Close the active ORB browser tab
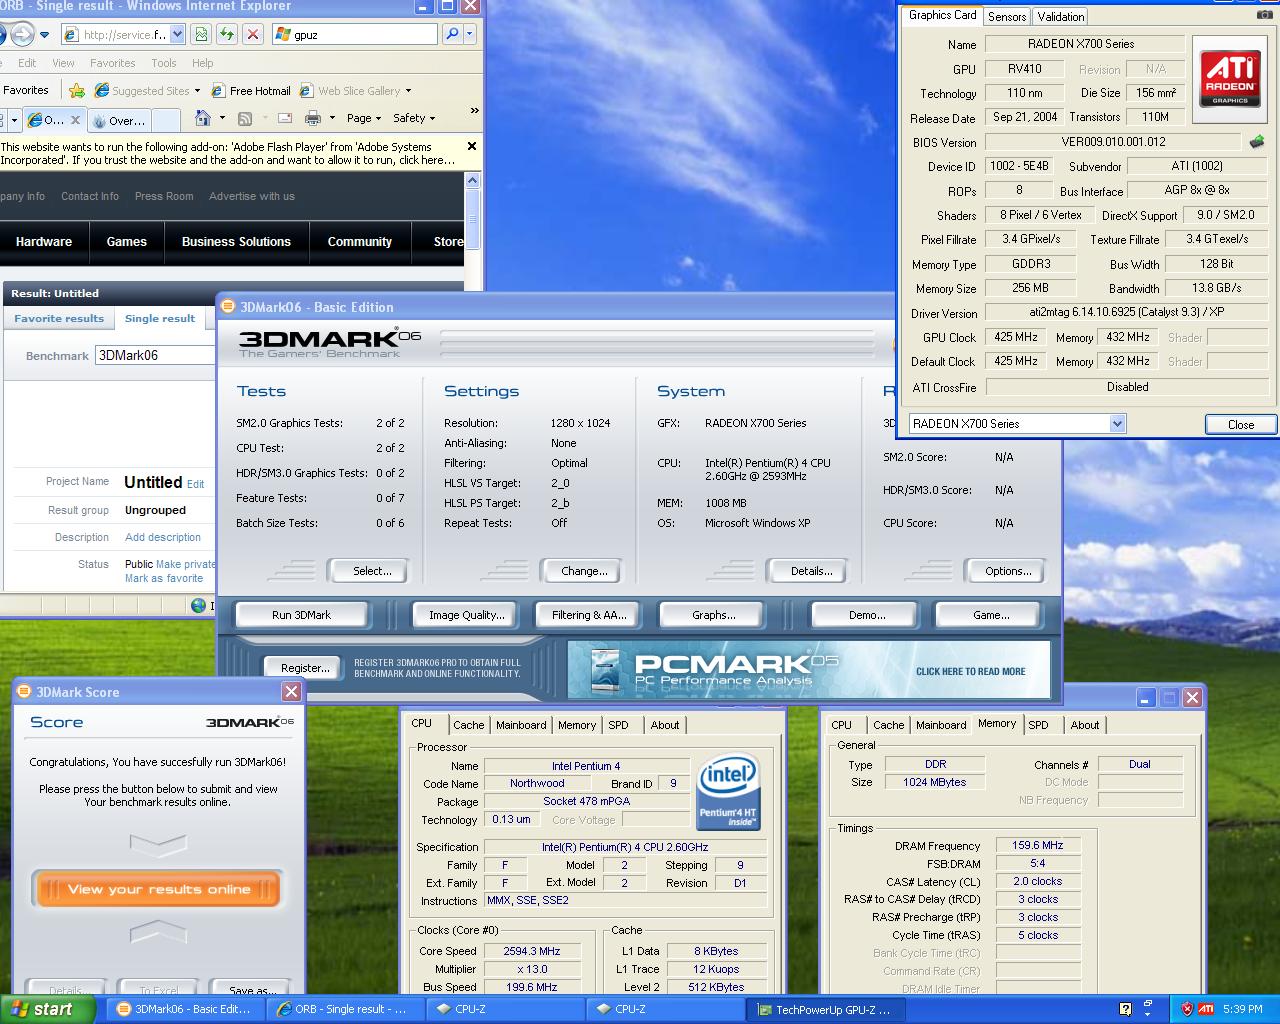The height and width of the screenshot is (1024, 1280). click(74, 120)
